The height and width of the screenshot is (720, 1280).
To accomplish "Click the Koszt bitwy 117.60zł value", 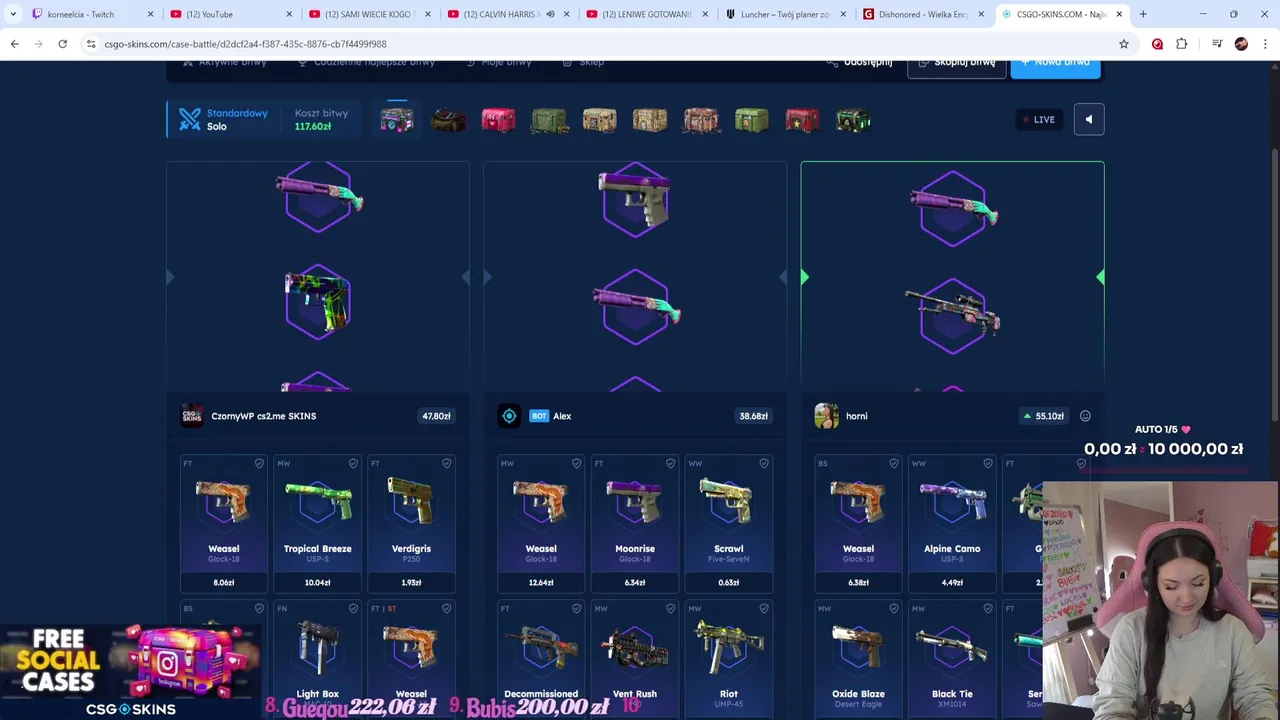I will click(x=313, y=127).
